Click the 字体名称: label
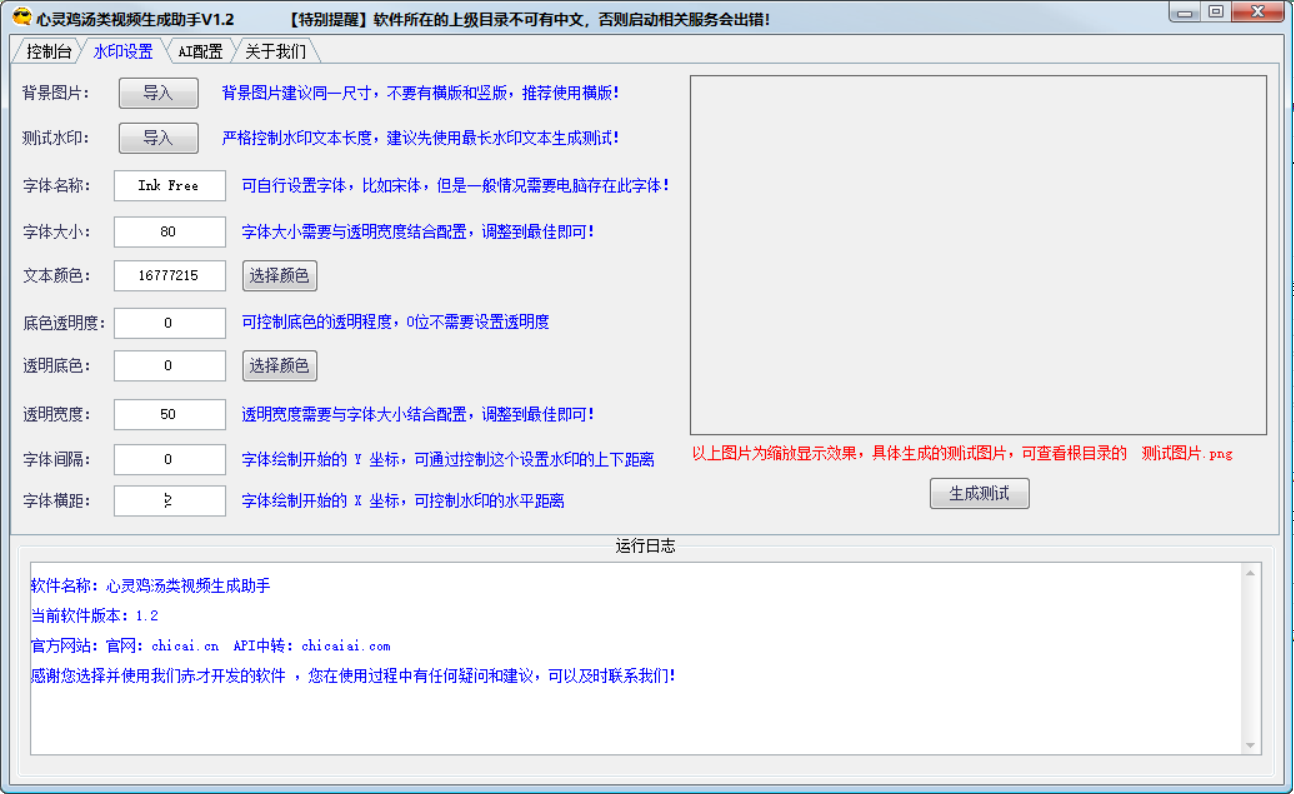1294x794 pixels. [57, 186]
